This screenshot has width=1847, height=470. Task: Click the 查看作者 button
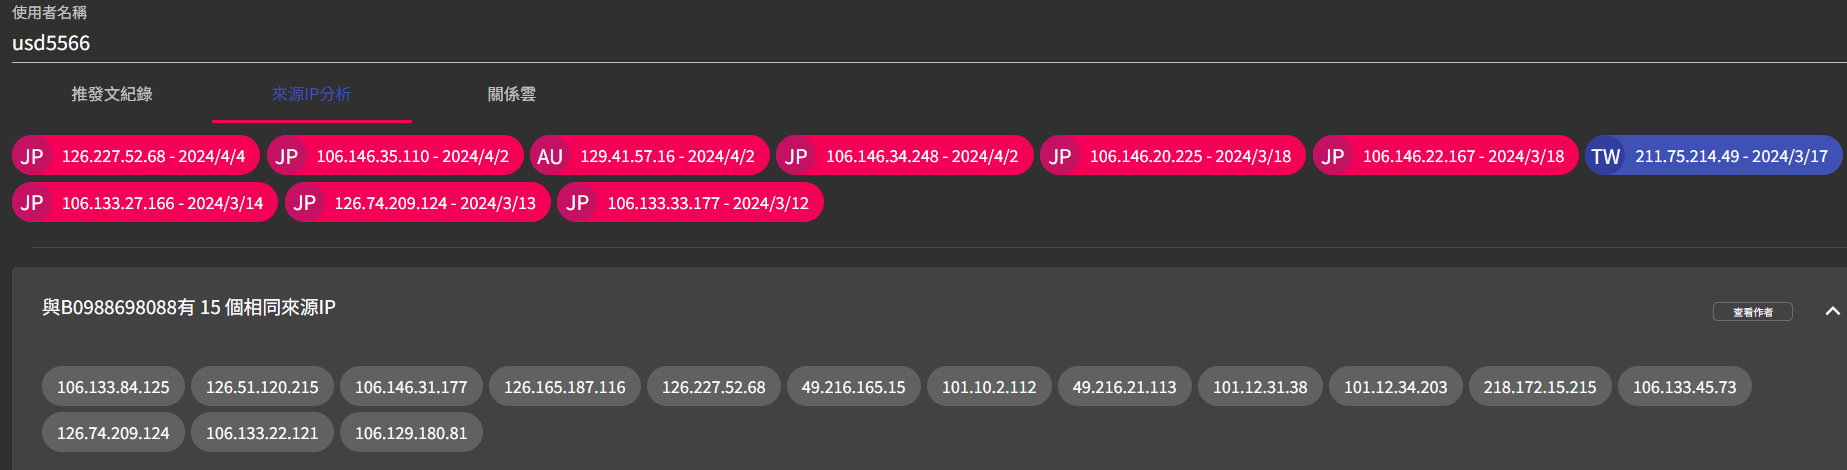[1752, 312]
